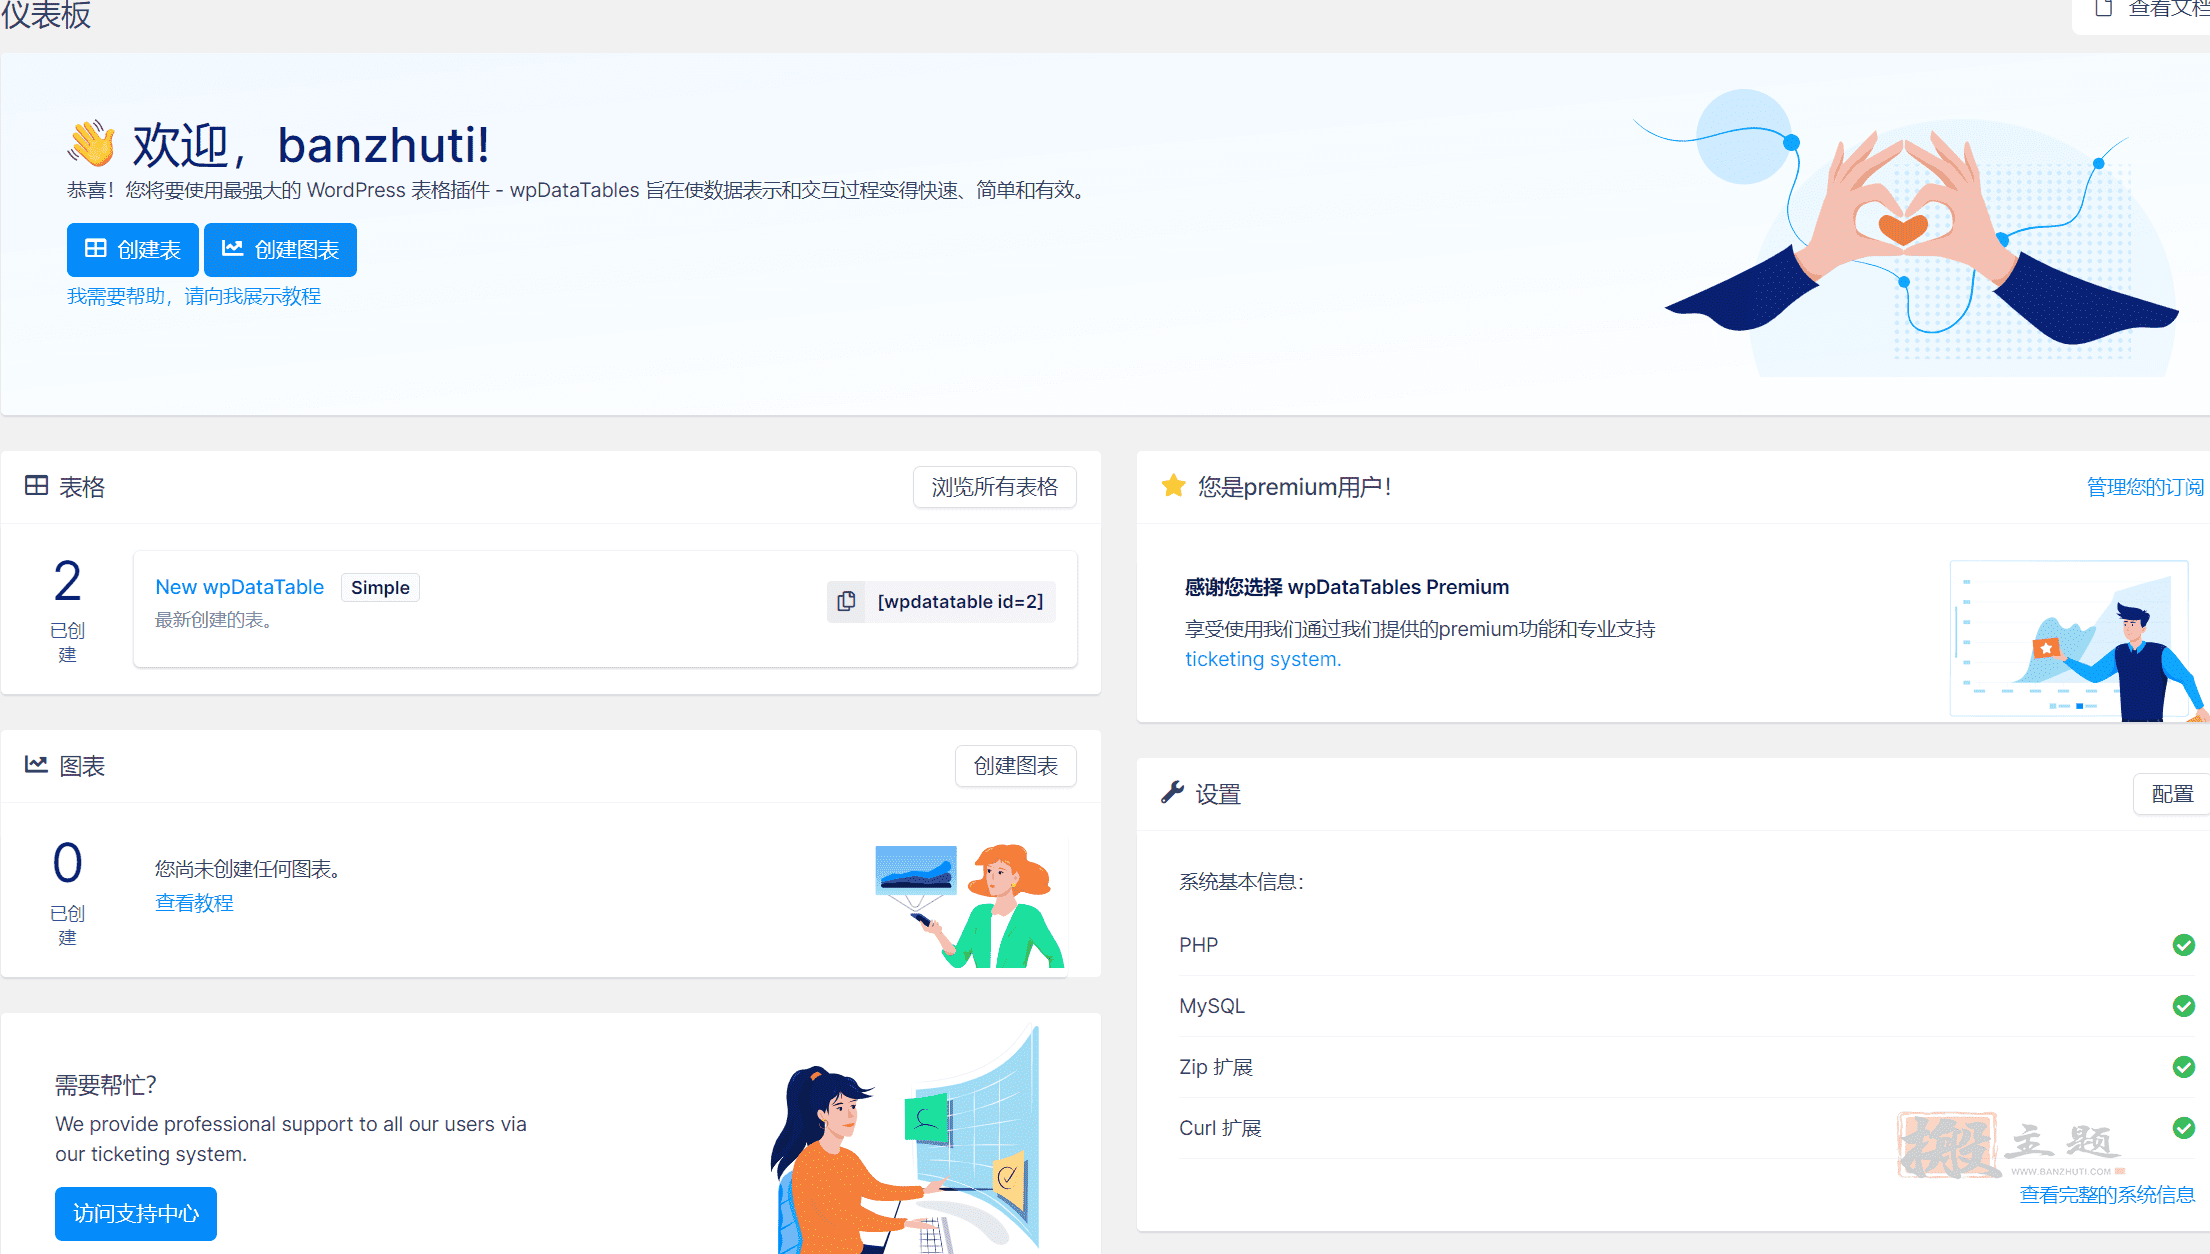Viewport: 2210px width, 1254px height.
Task: Click the 您尚未创建任何图表。 message
Action: (251, 869)
